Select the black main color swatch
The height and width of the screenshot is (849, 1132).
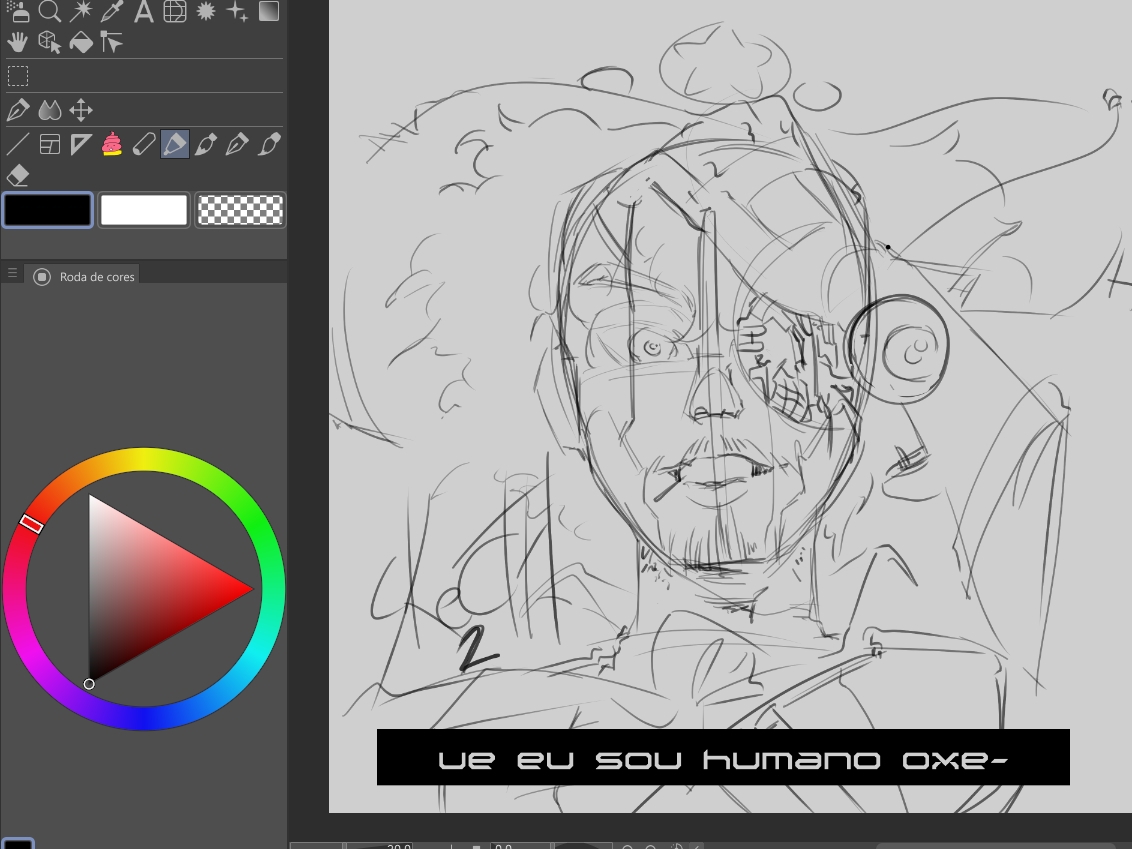click(48, 210)
